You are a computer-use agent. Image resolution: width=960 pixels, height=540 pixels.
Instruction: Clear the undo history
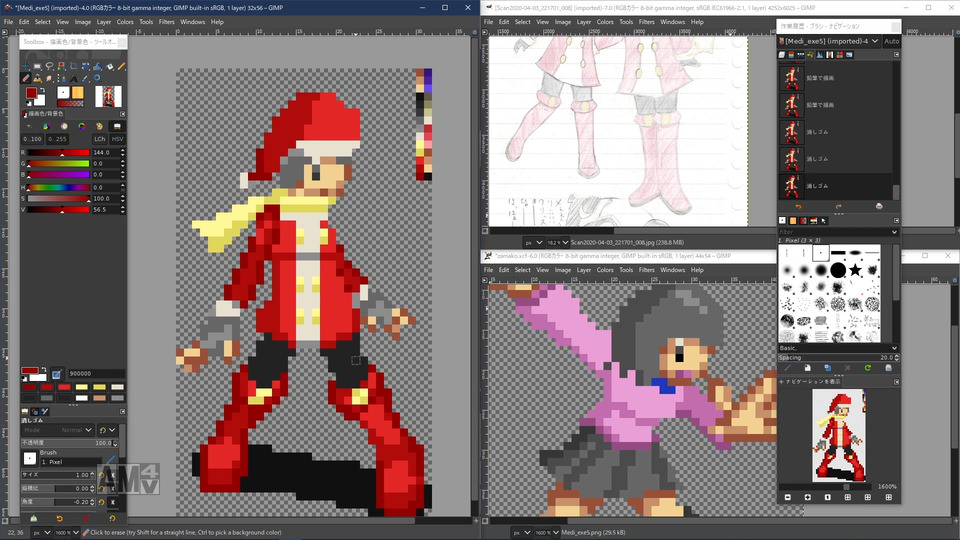coord(879,206)
